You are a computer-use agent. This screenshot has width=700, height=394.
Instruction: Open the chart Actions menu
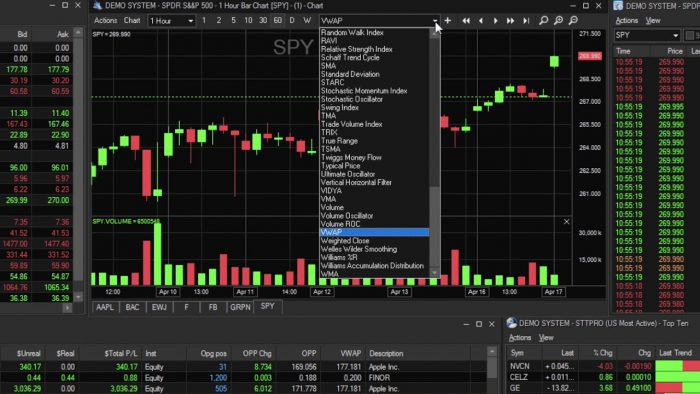pyautogui.click(x=105, y=21)
